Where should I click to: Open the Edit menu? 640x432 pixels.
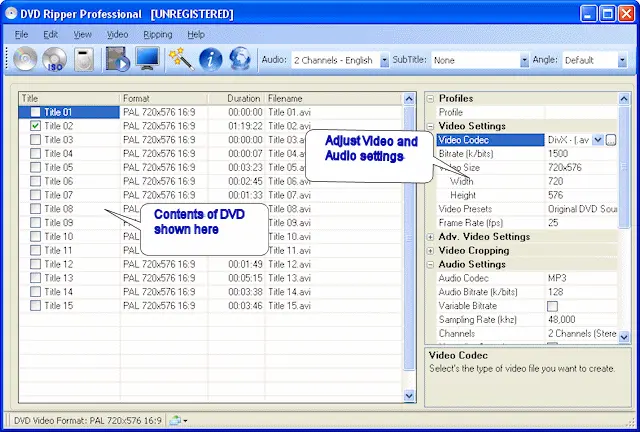tap(51, 35)
